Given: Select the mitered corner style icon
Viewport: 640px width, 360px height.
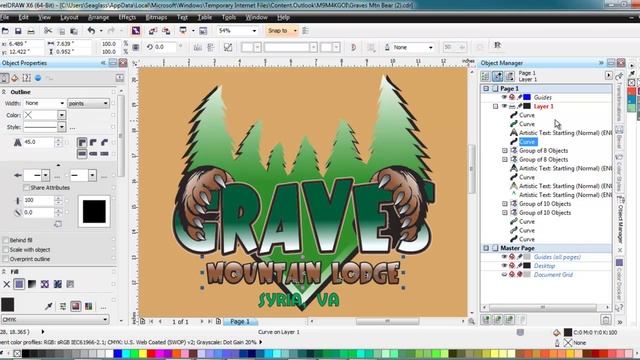Looking at the screenshot, I should pyautogui.click(x=82, y=142).
